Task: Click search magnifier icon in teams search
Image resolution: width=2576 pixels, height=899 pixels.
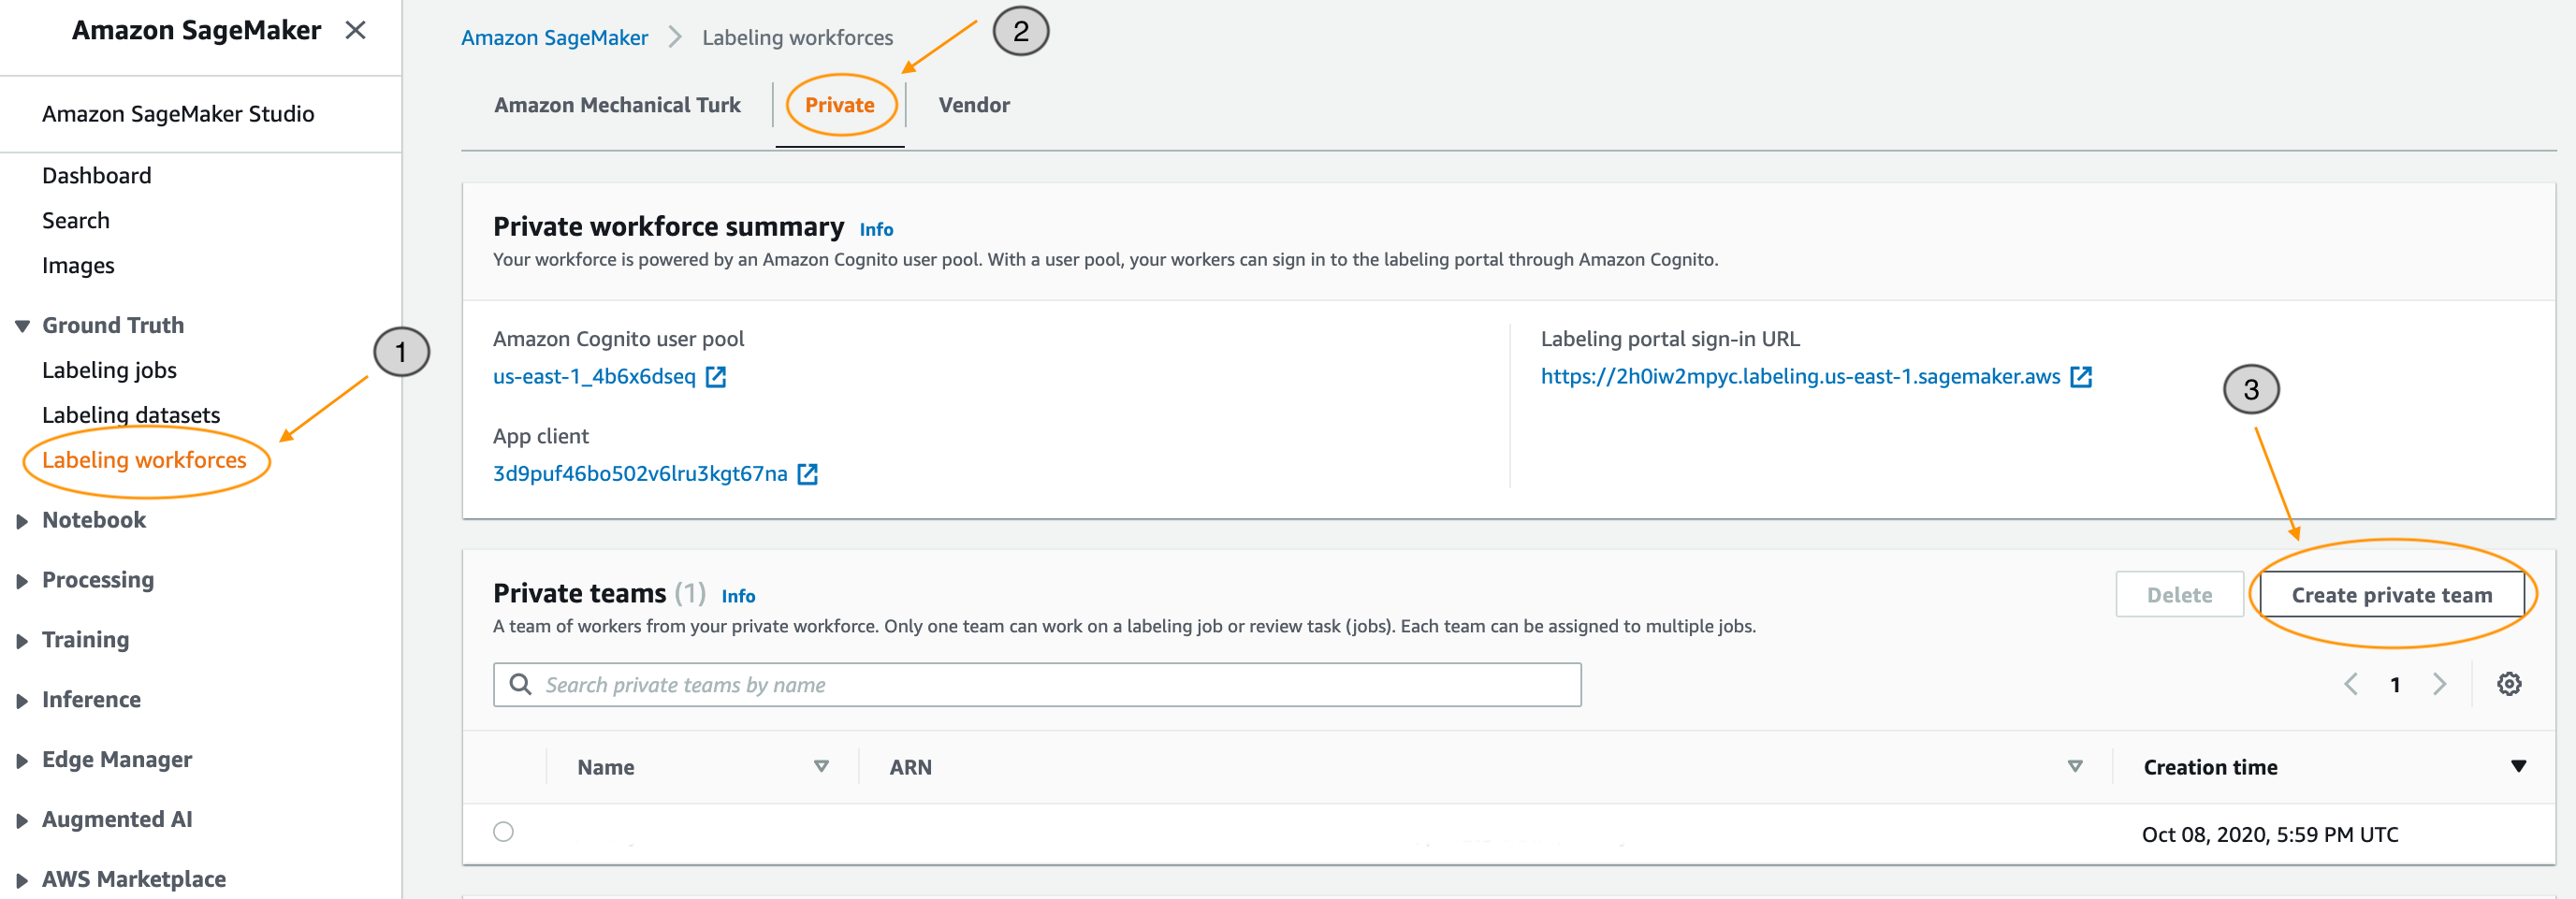Action: click(x=520, y=684)
